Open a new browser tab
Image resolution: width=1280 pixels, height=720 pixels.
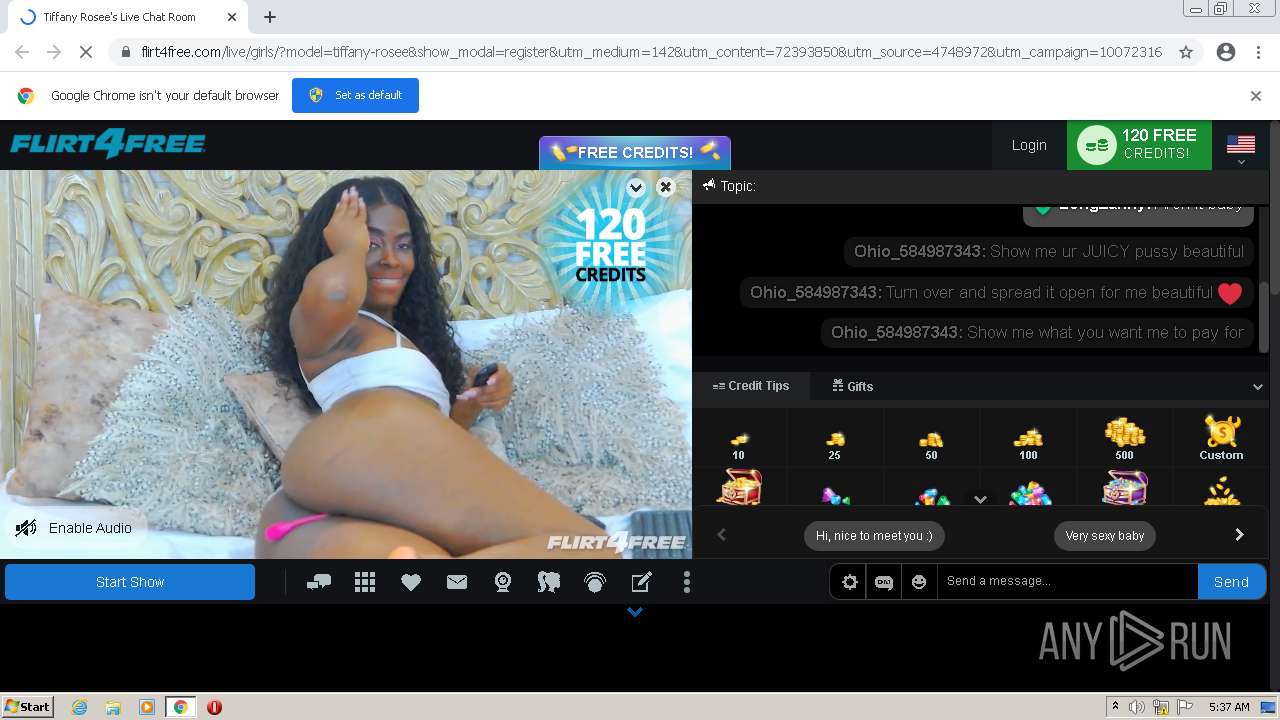(270, 17)
